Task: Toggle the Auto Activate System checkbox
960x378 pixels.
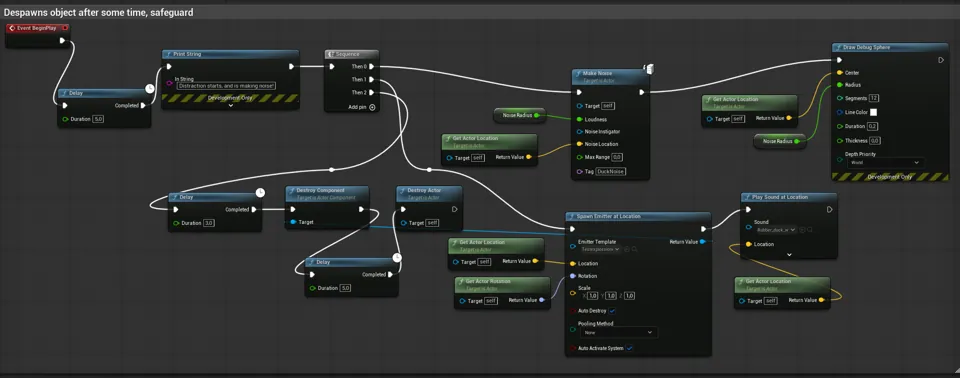Action: 629,349
